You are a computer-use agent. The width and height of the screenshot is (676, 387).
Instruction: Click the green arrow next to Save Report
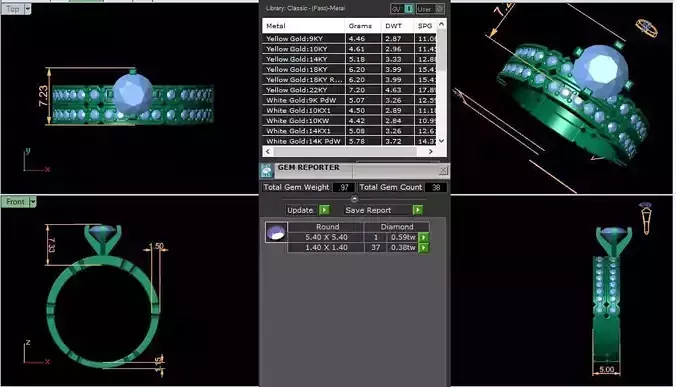point(417,210)
